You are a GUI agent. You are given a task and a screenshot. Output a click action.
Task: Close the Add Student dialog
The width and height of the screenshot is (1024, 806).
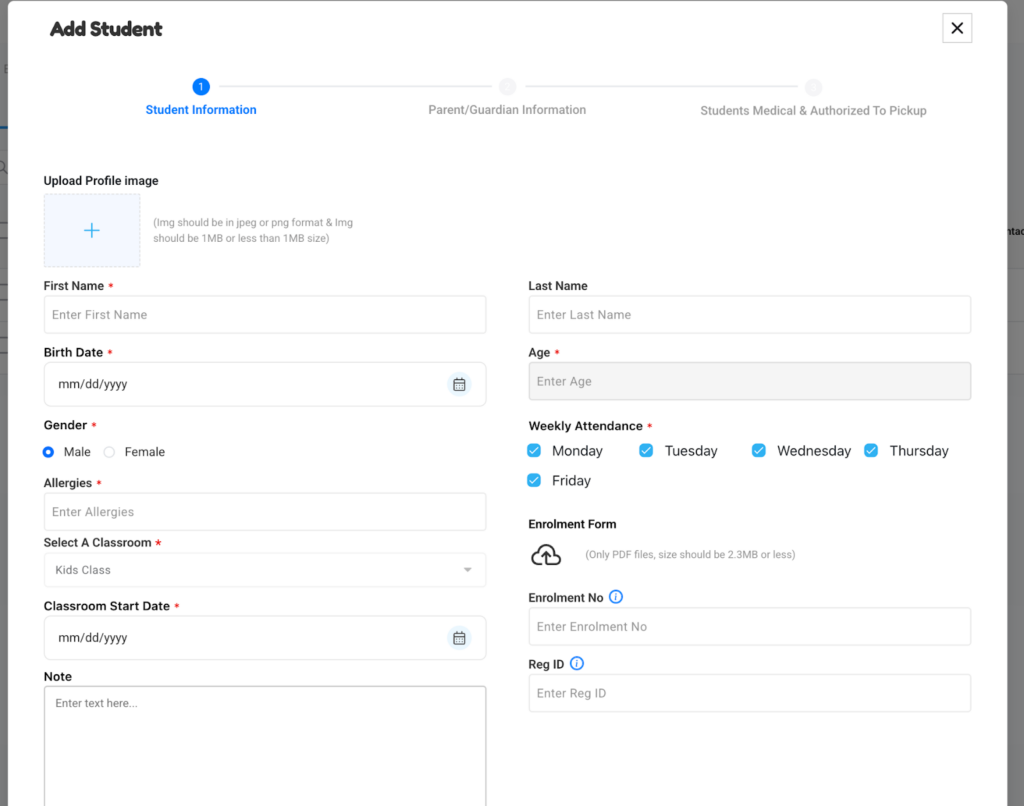coord(957,28)
